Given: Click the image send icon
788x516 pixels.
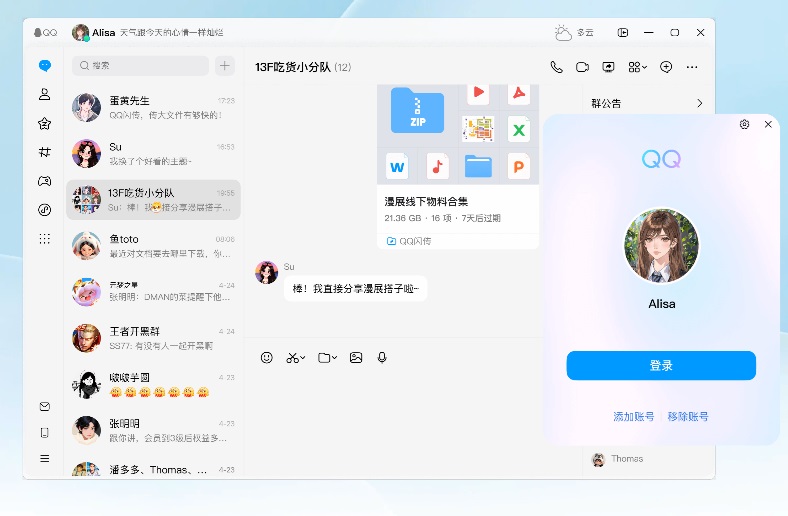Looking at the screenshot, I should [356, 357].
